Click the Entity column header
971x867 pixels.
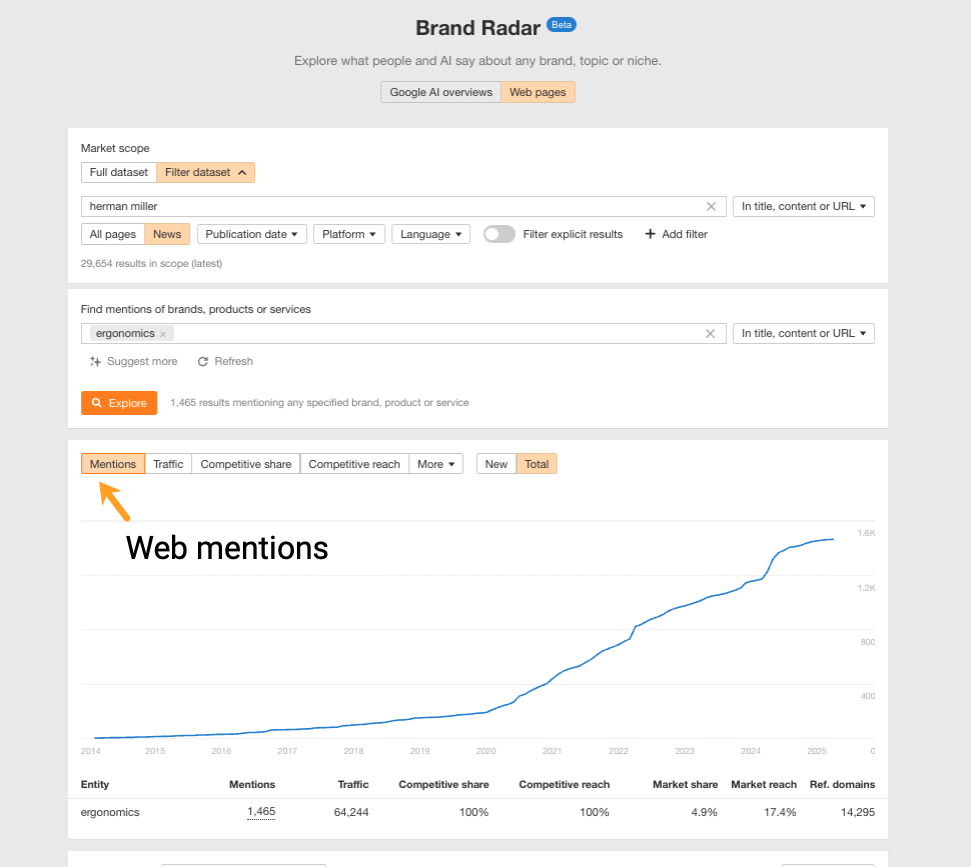point(95,784)
